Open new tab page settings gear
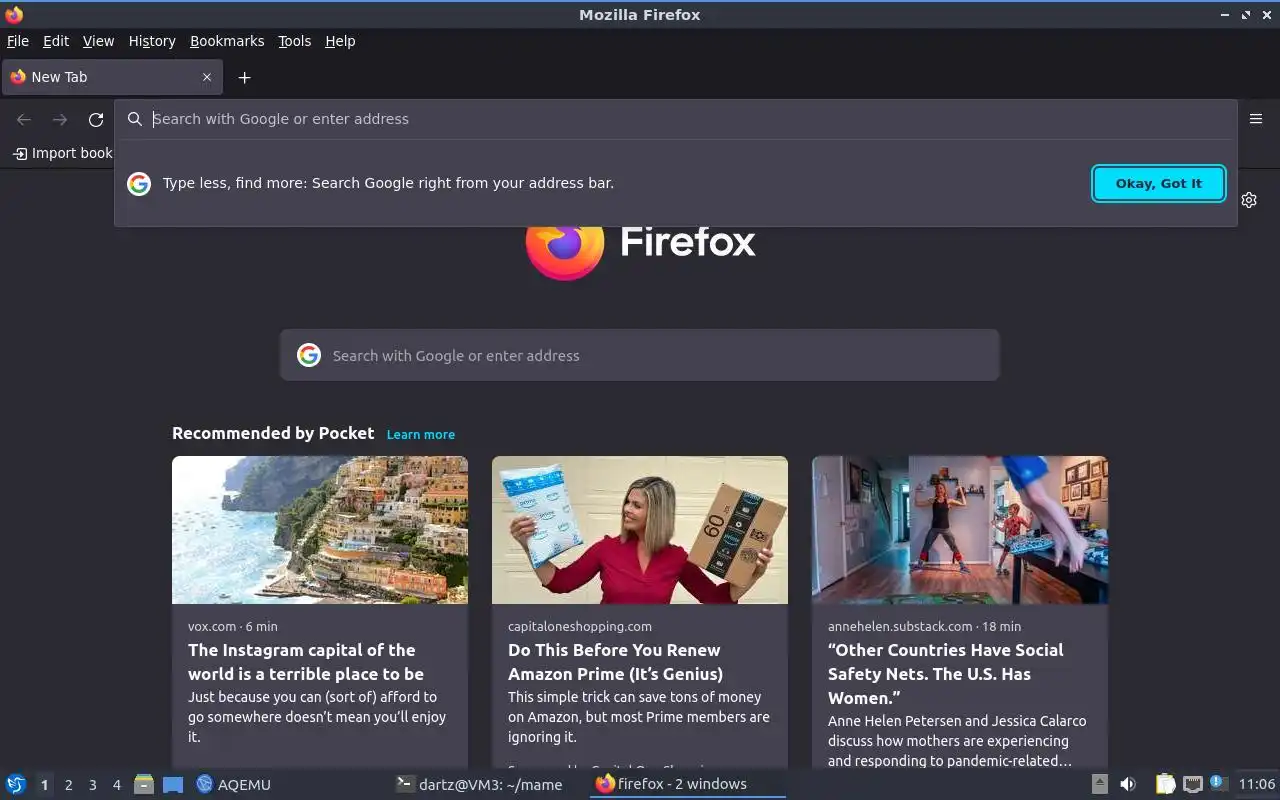 (1249, 200)
